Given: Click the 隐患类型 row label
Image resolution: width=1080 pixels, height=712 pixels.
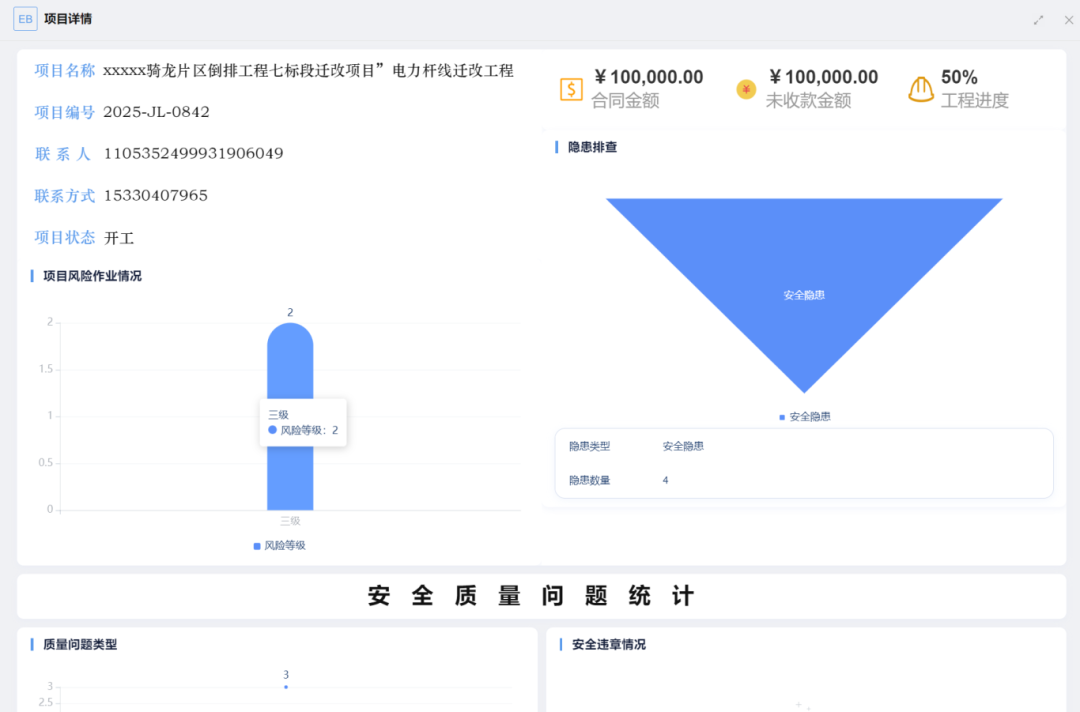Looking at the screenshot, I should click(x=590, y=446).
